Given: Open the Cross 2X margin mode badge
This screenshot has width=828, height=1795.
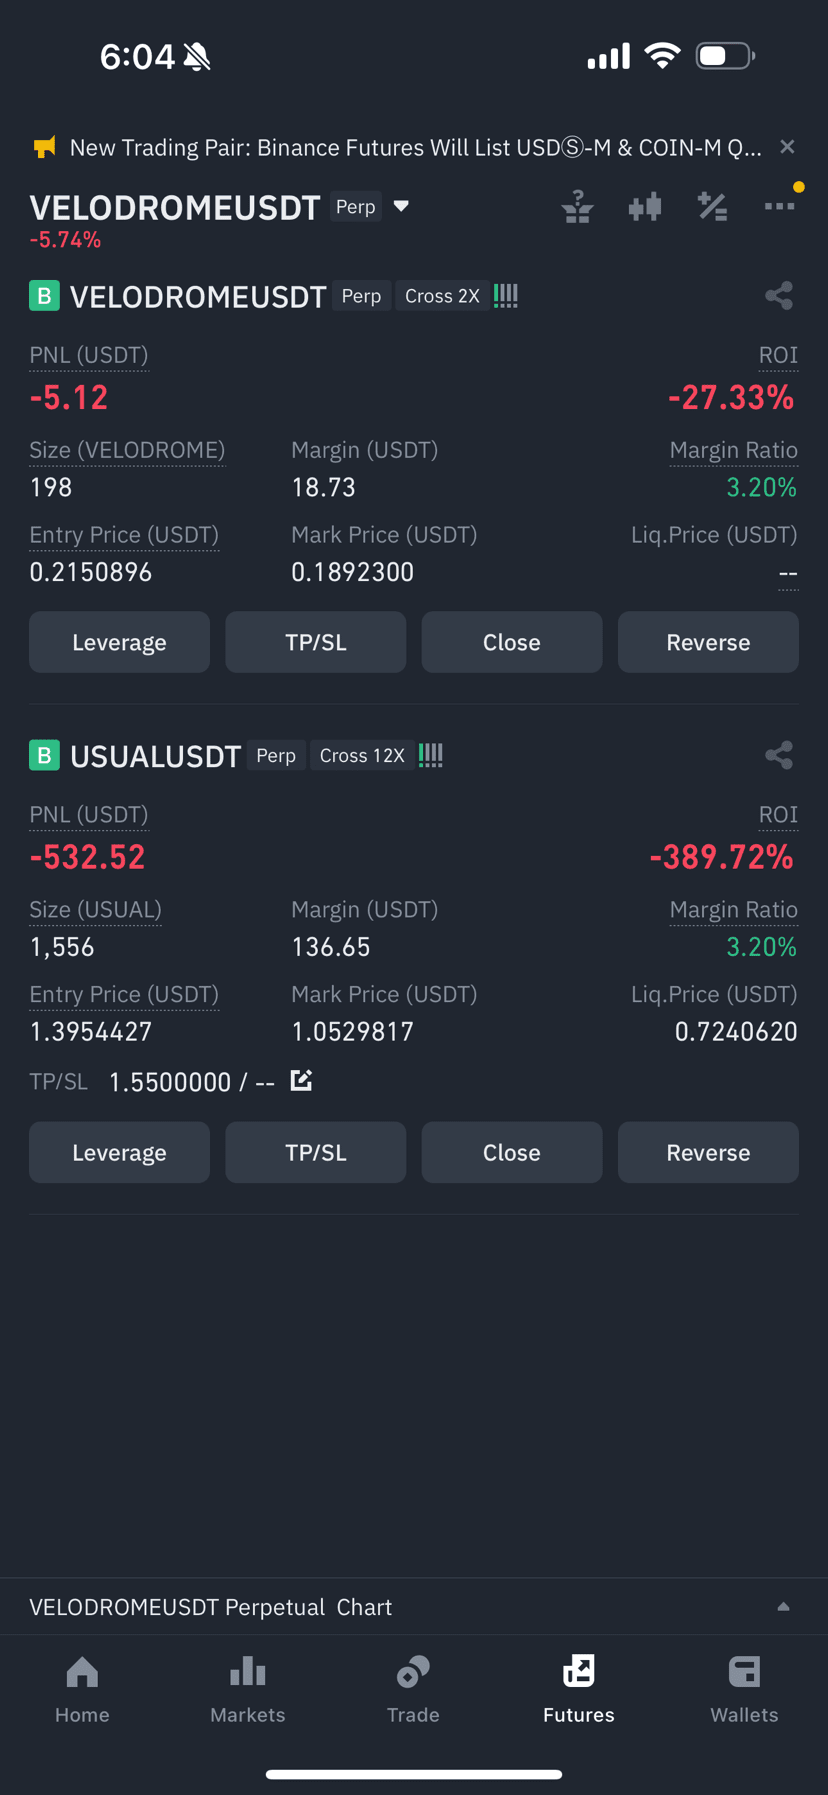Looking at the screenshot, I should coord(442,296).
